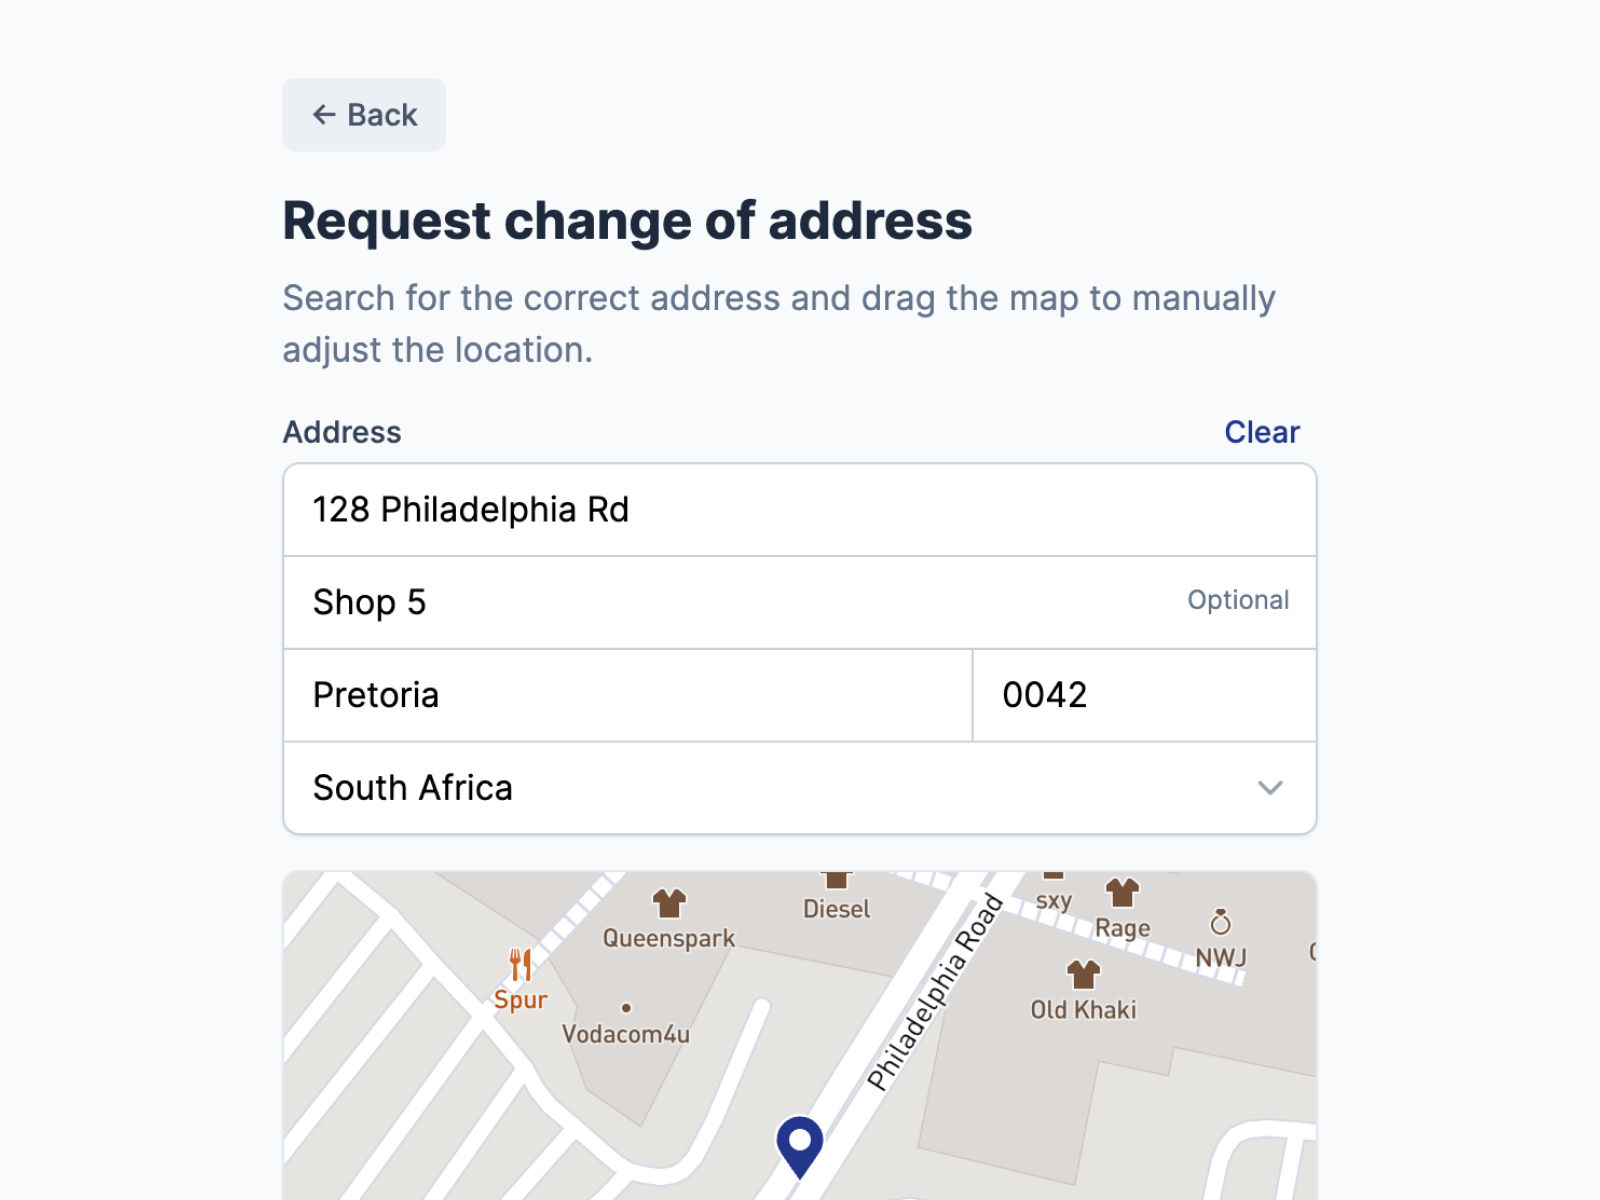The image size is (1600, 1200).
Task: Click the Spur restaurant fork-and-knife icon
Action: pos(520,965)
